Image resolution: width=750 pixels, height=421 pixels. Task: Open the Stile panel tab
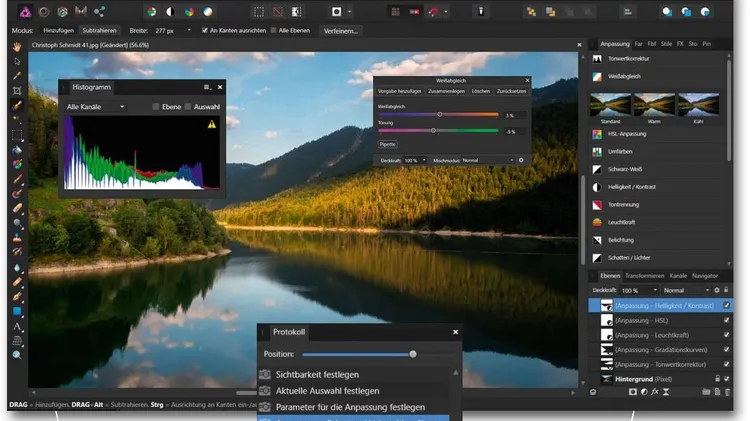666,44
